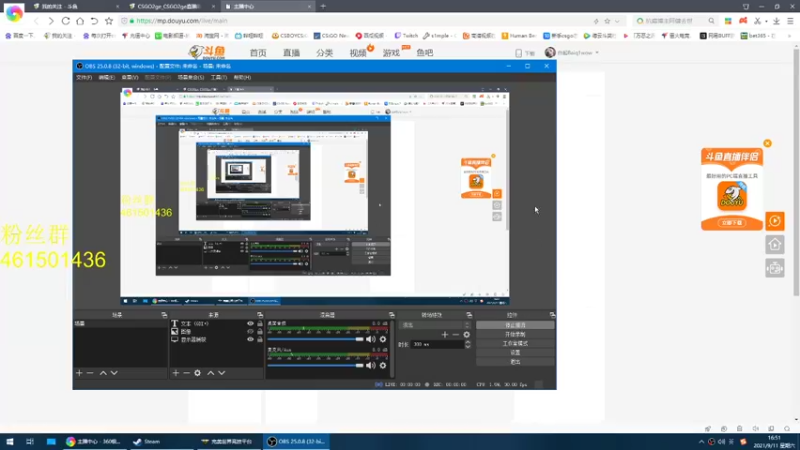Open Douyu 分类 navigation link
800x450 pixels.
pos(324,53)
